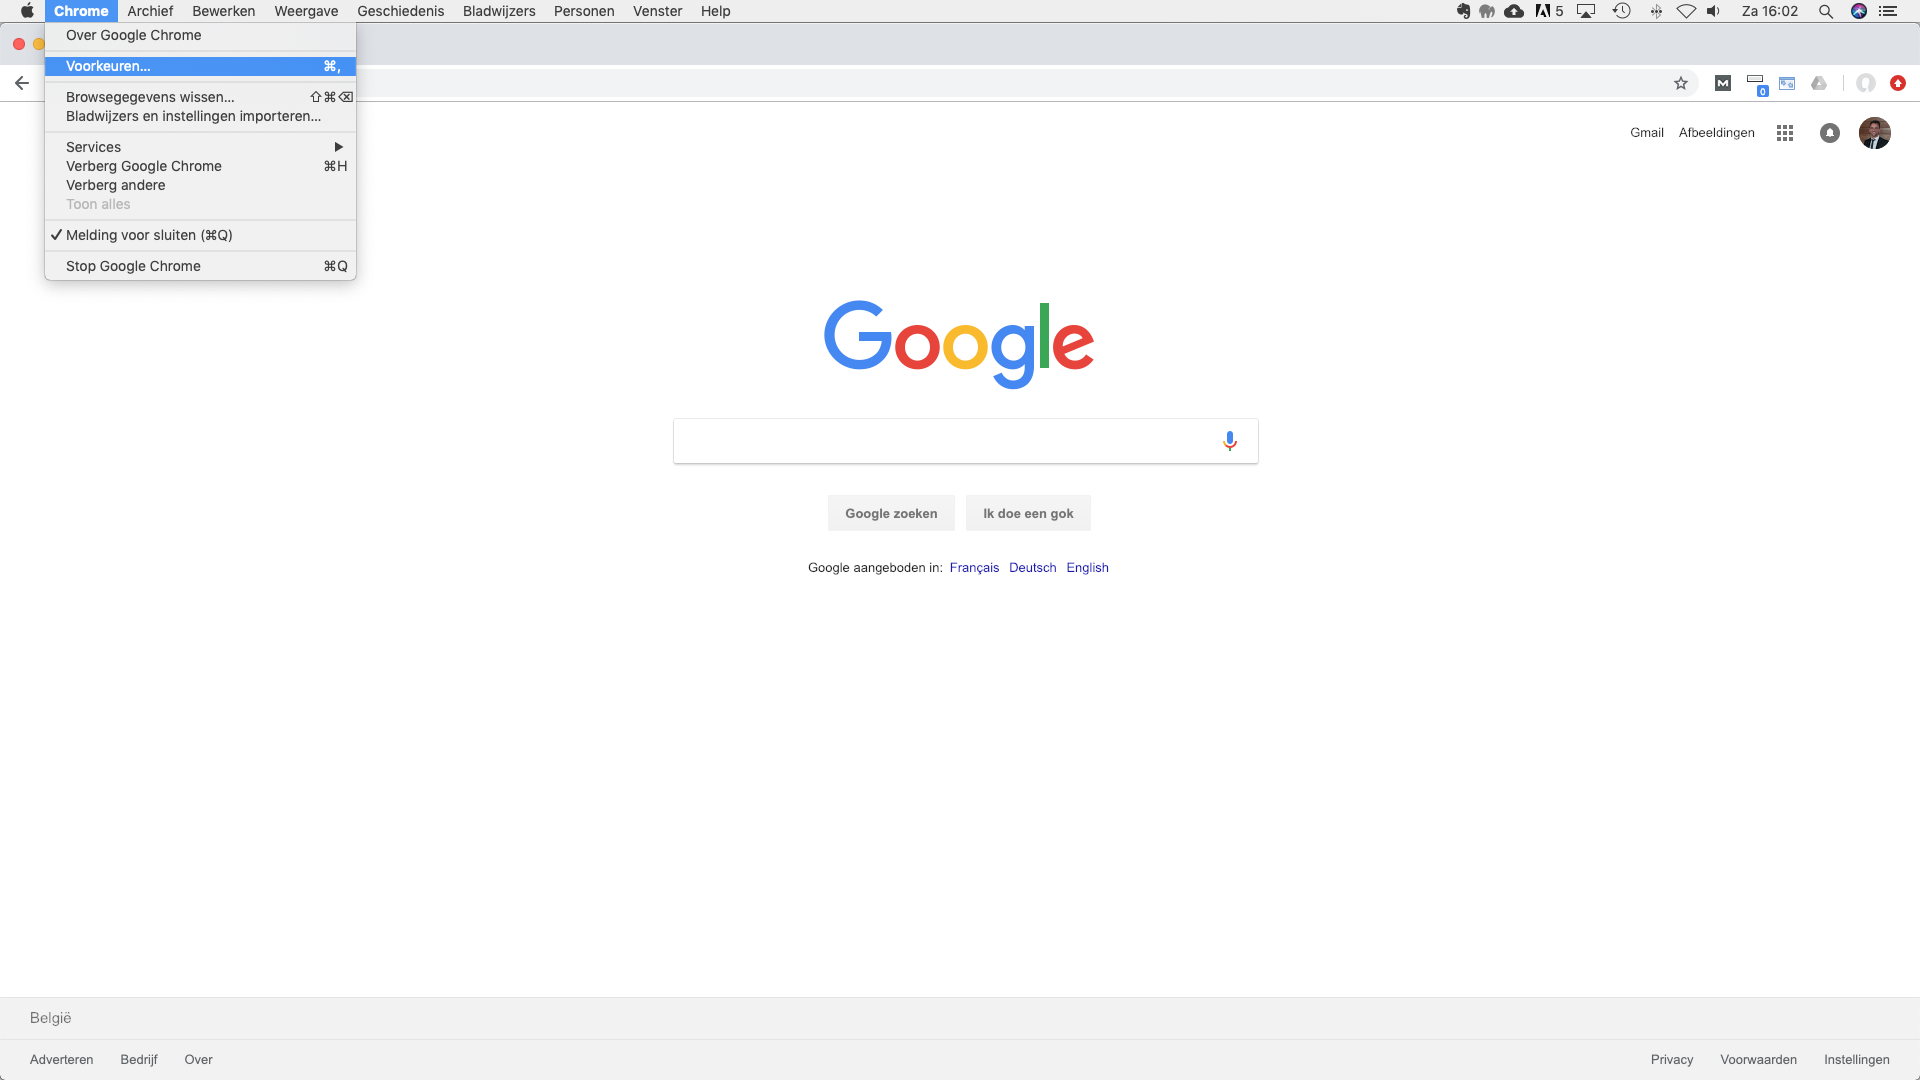Open the Google Drive extension icon
The width and height of the screenshot is (1920, 1080).
point(1819,83)
